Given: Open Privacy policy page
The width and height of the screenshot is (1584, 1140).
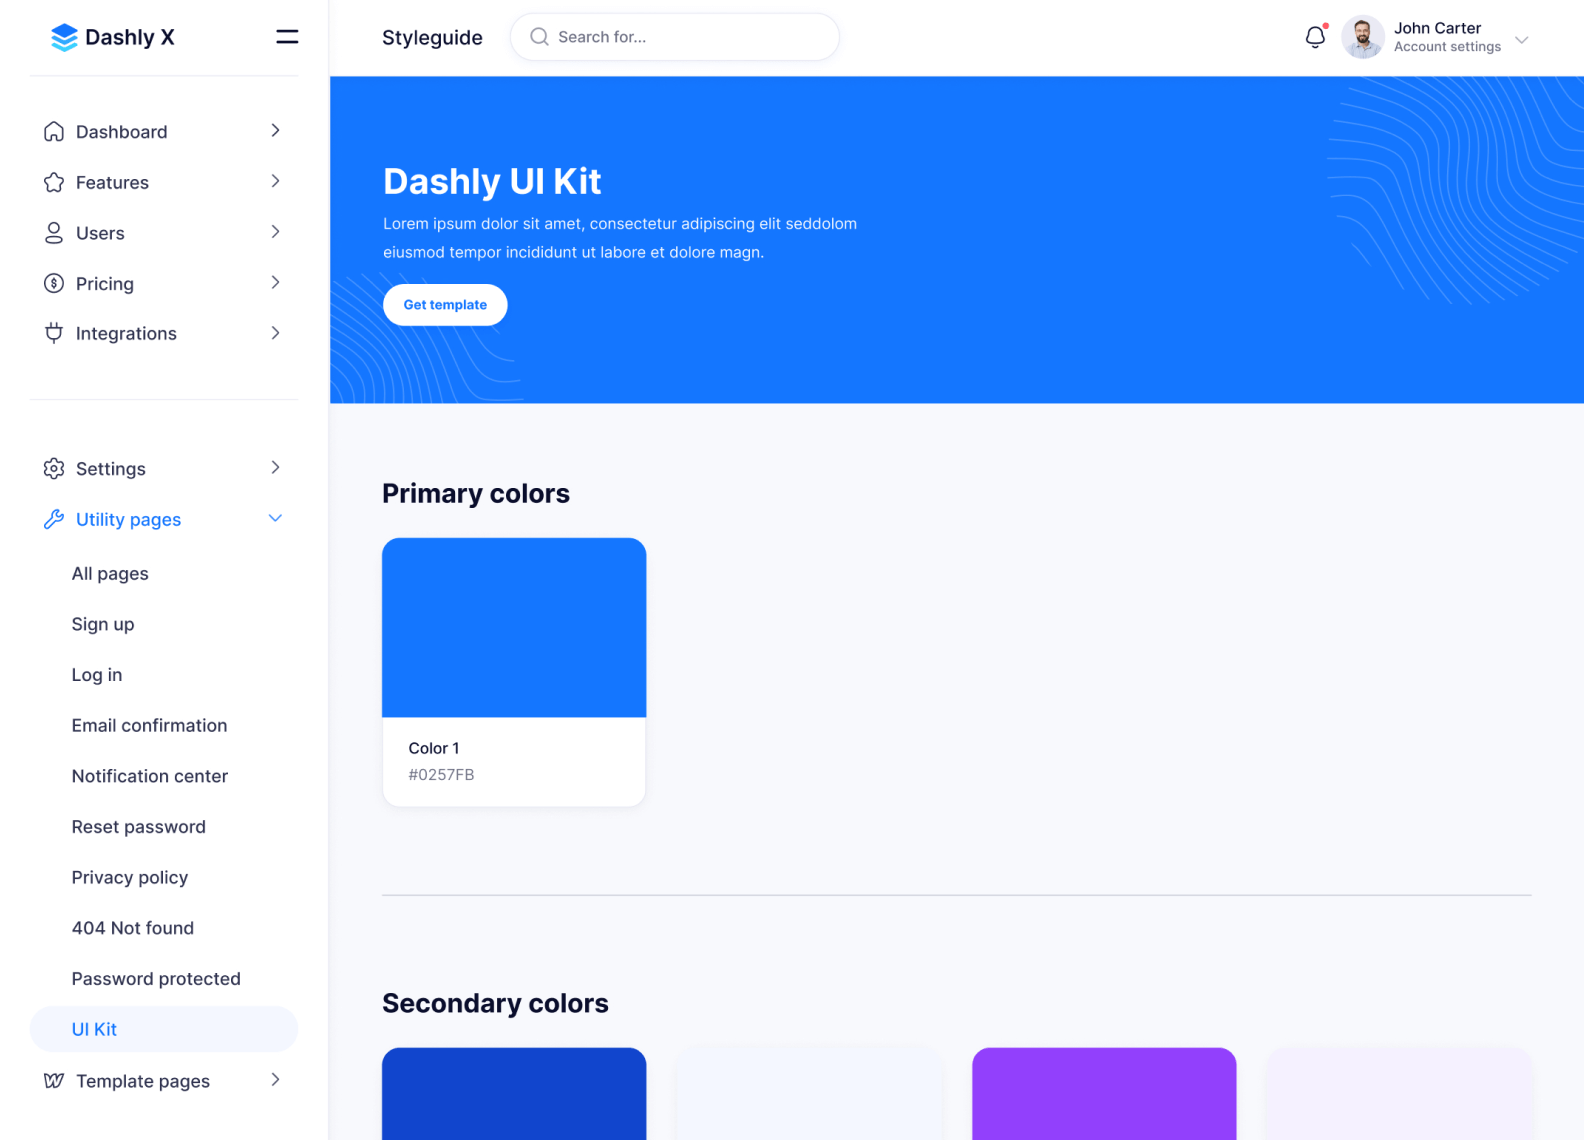Looking at the screenshot, I should [130, 877].
